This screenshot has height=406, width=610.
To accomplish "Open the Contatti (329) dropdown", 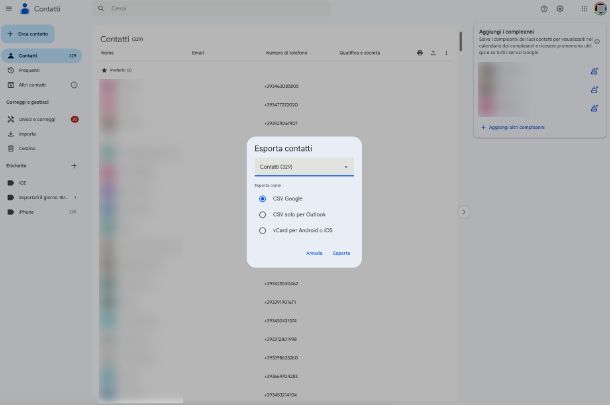I will point(304,166).
